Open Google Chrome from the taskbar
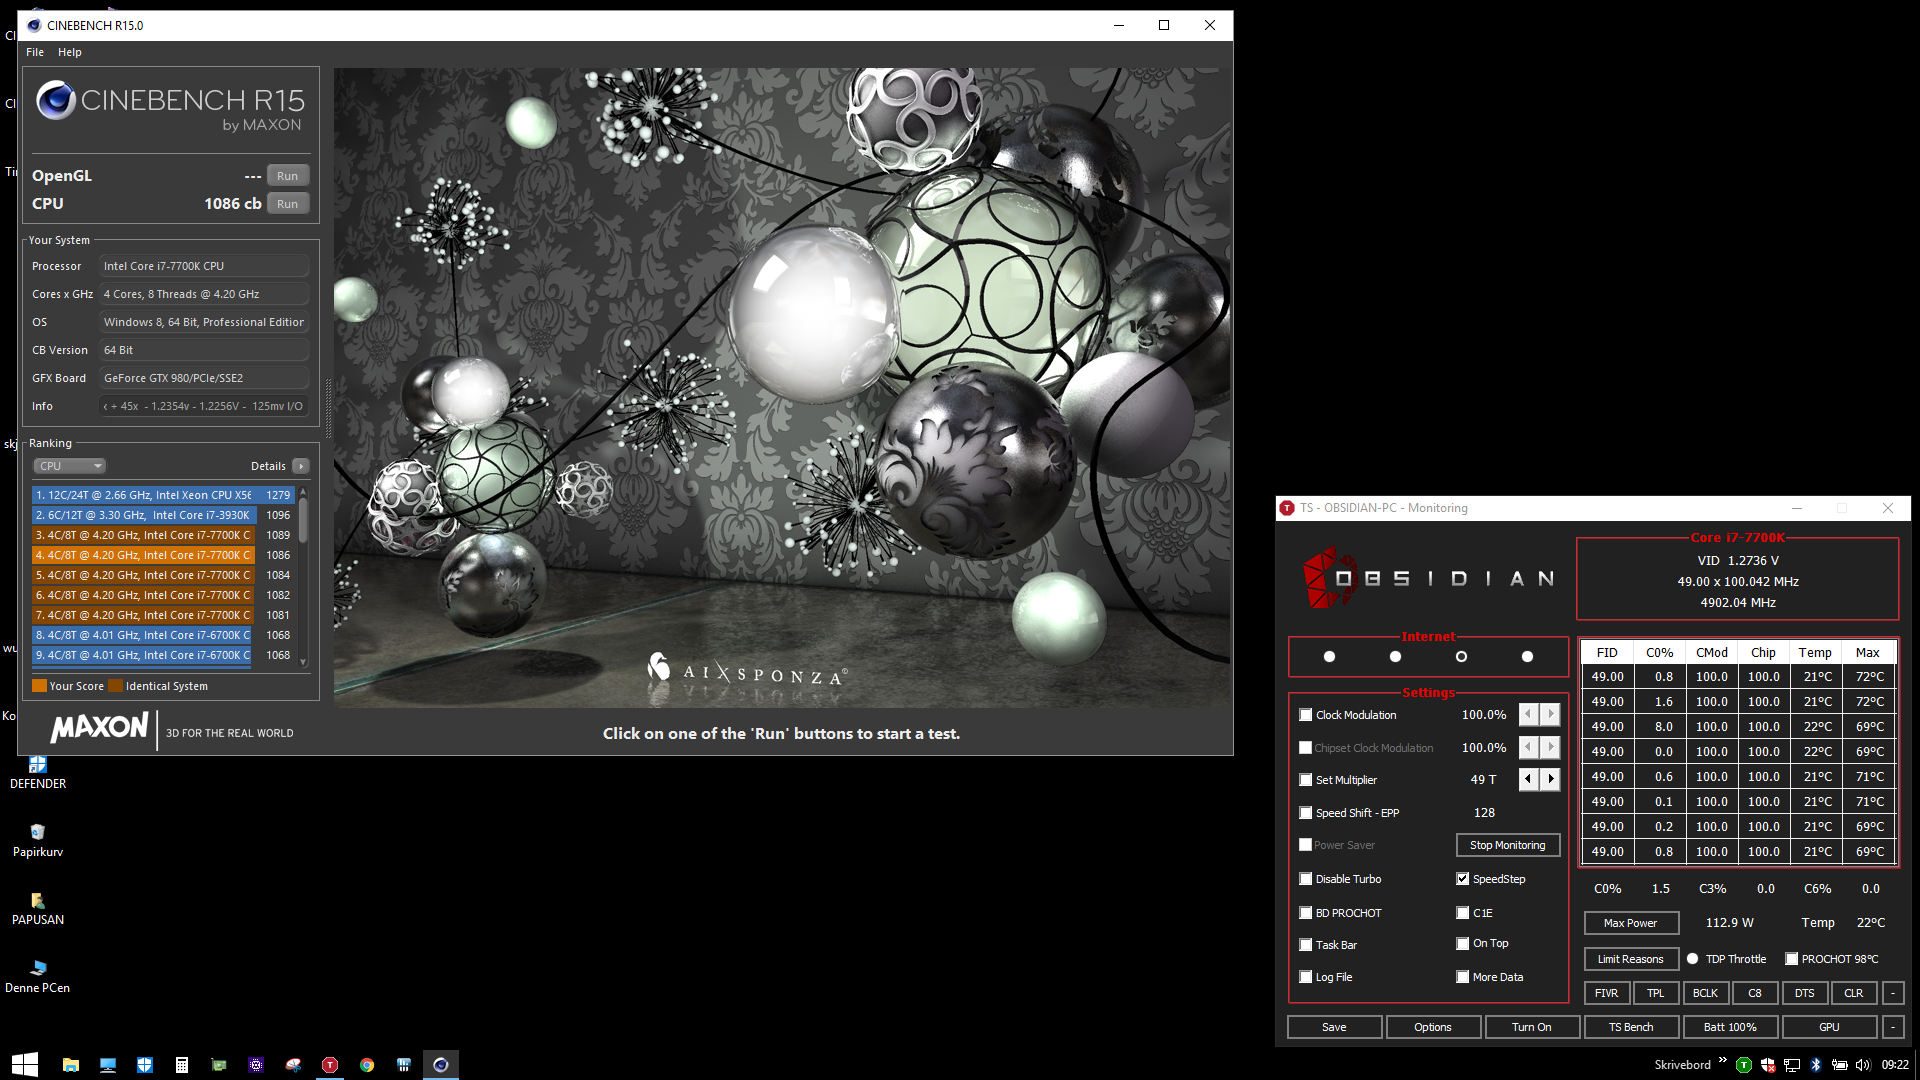This screenshot has width=1920, height=1080. tap(367, 1065)
